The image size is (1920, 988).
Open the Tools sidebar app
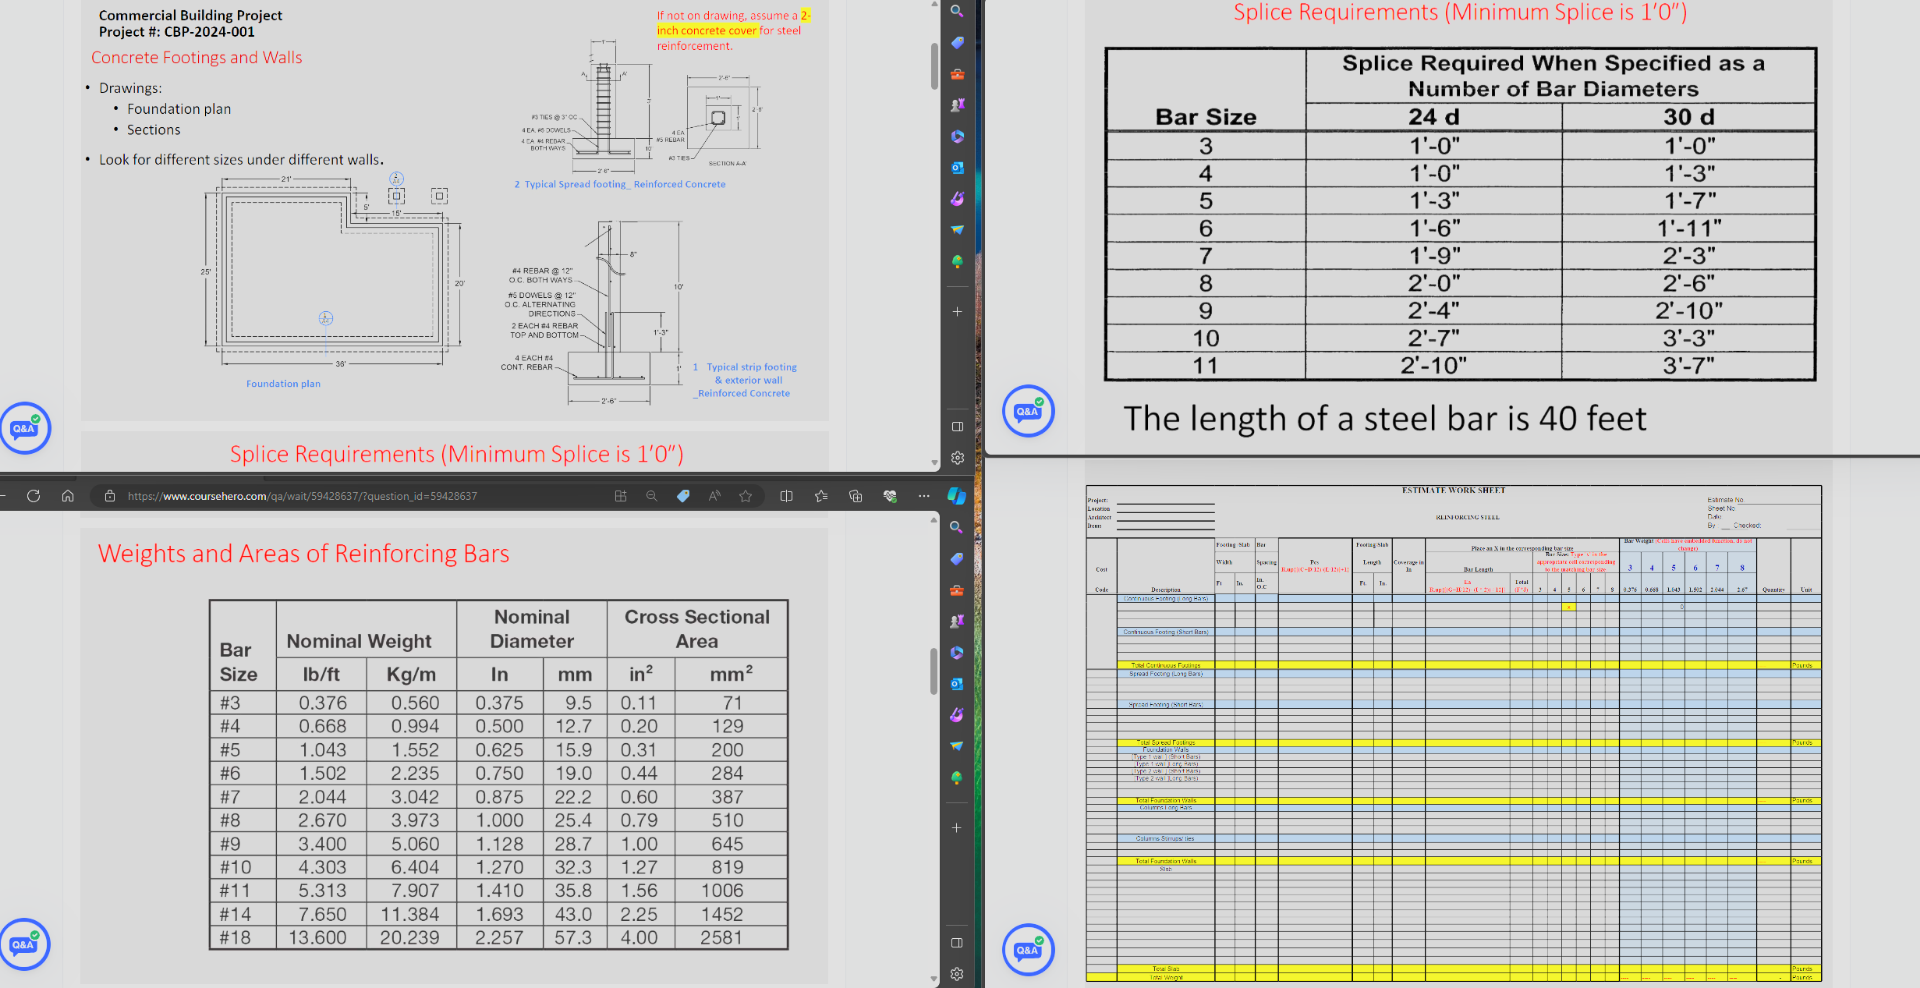tap(957, 74)
